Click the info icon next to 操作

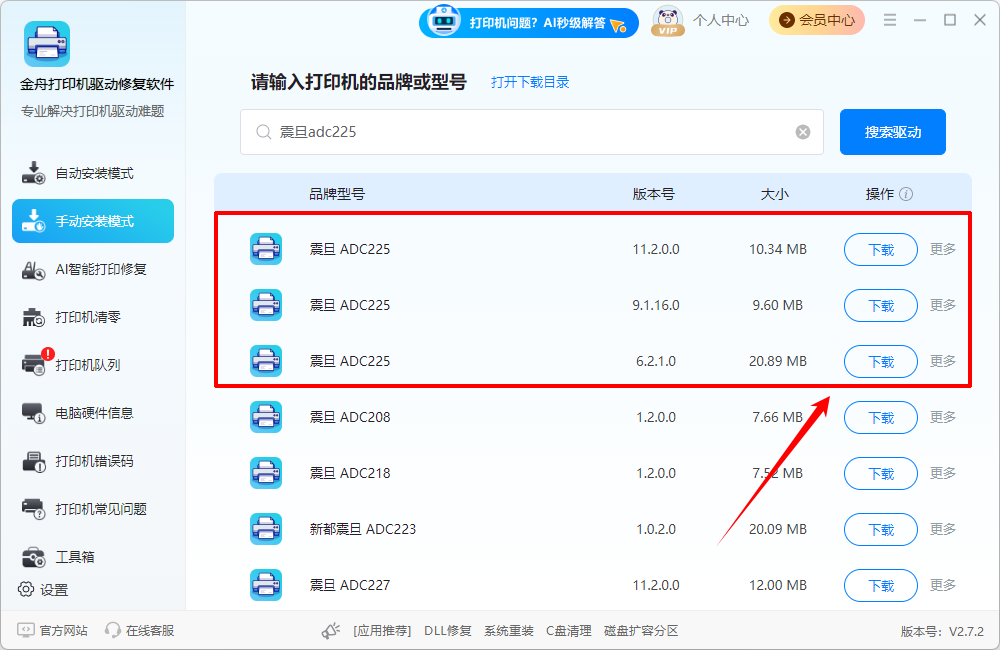906,194
